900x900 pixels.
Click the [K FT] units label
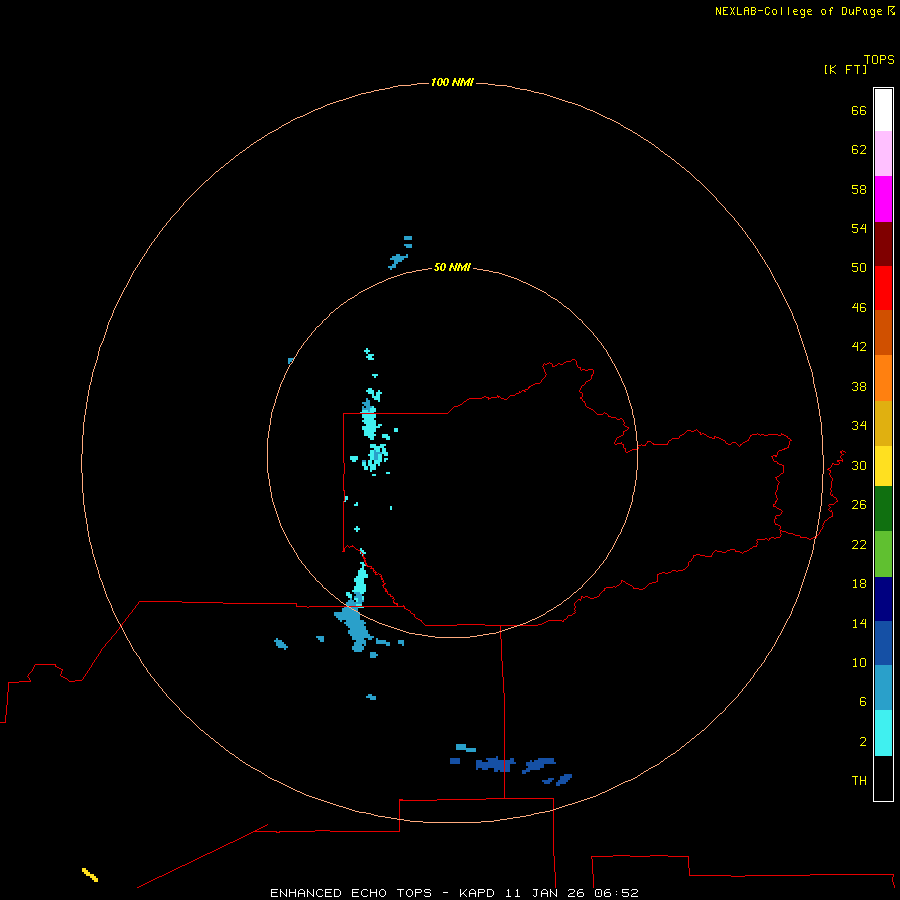pos(845,69)
